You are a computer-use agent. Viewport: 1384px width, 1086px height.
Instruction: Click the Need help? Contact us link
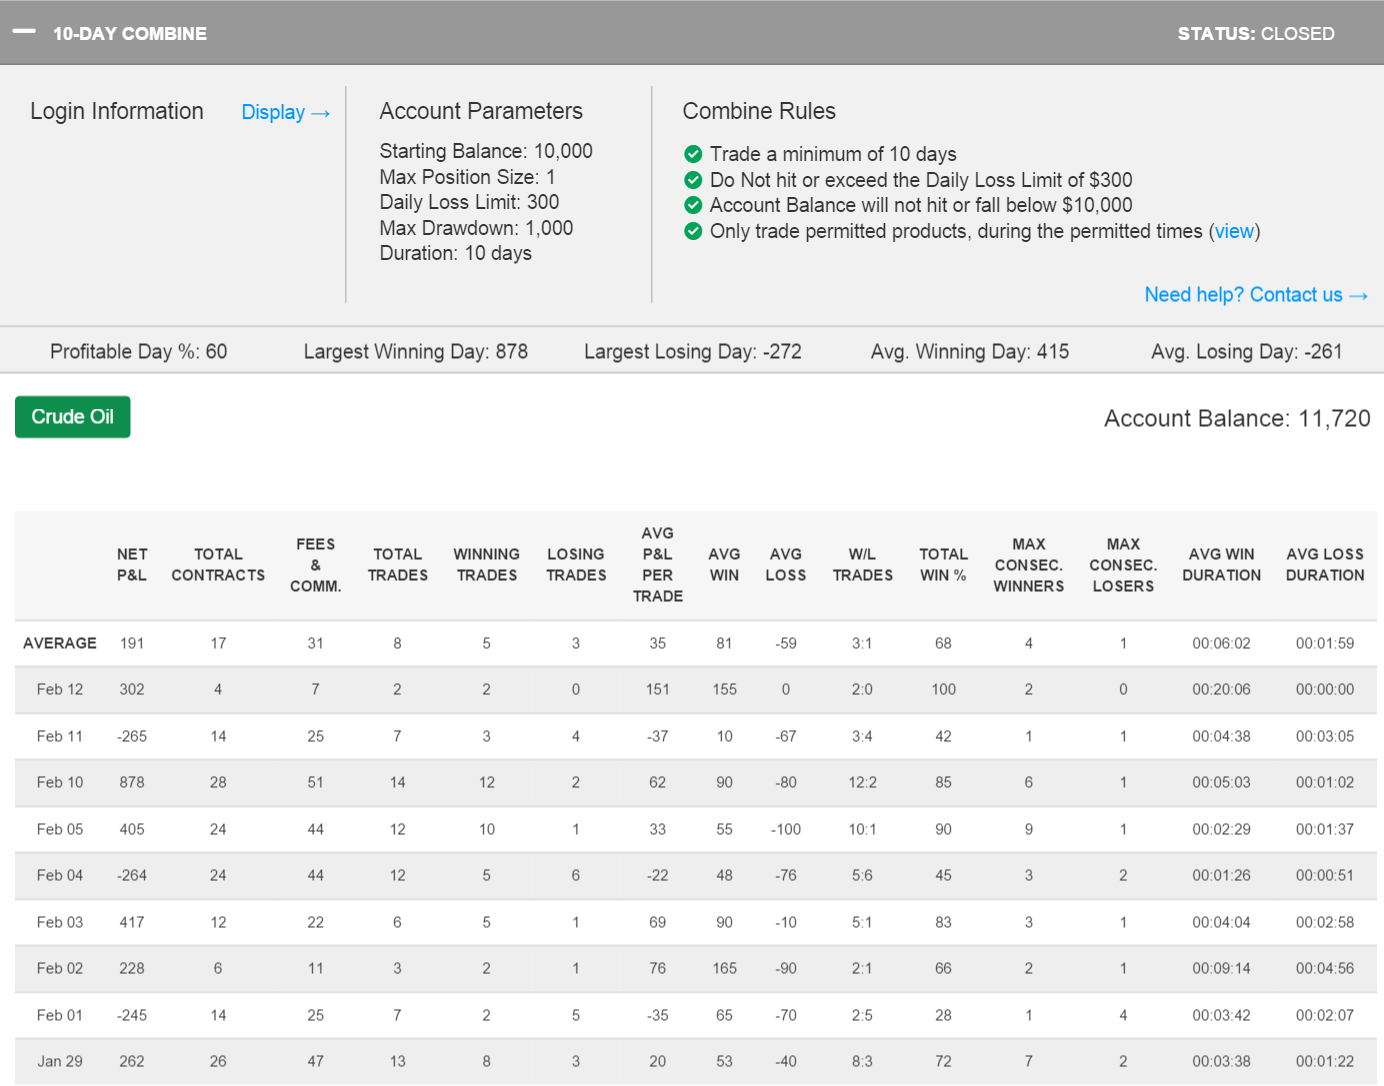(x=1255, y=295)
